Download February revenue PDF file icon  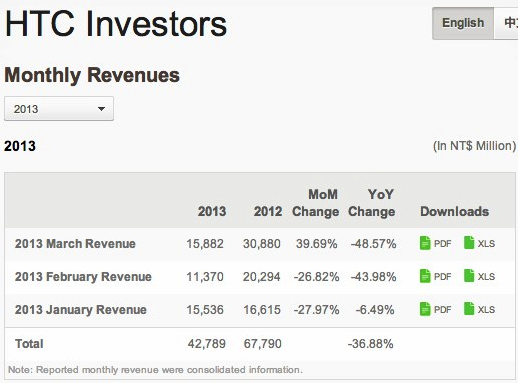425,276
